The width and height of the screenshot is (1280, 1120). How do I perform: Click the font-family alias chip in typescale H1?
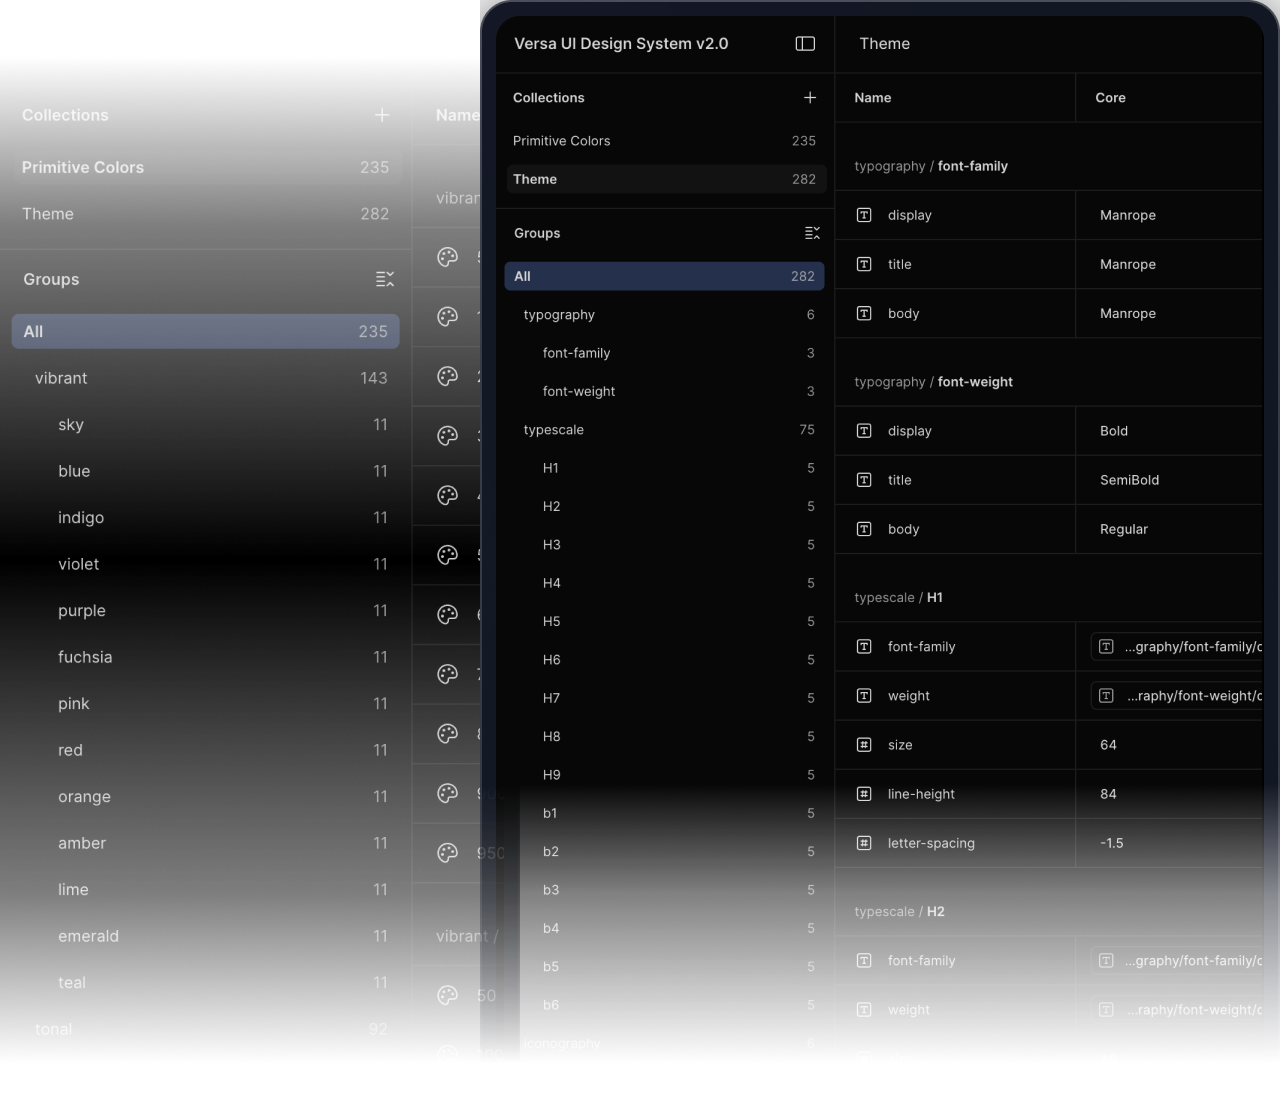coord(1178,647)
